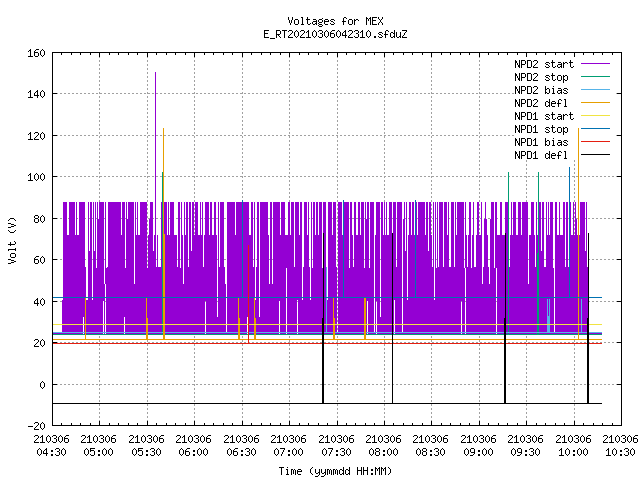
Task: Click the green NPD2 stop legend line sample
Action: [595, 77]
